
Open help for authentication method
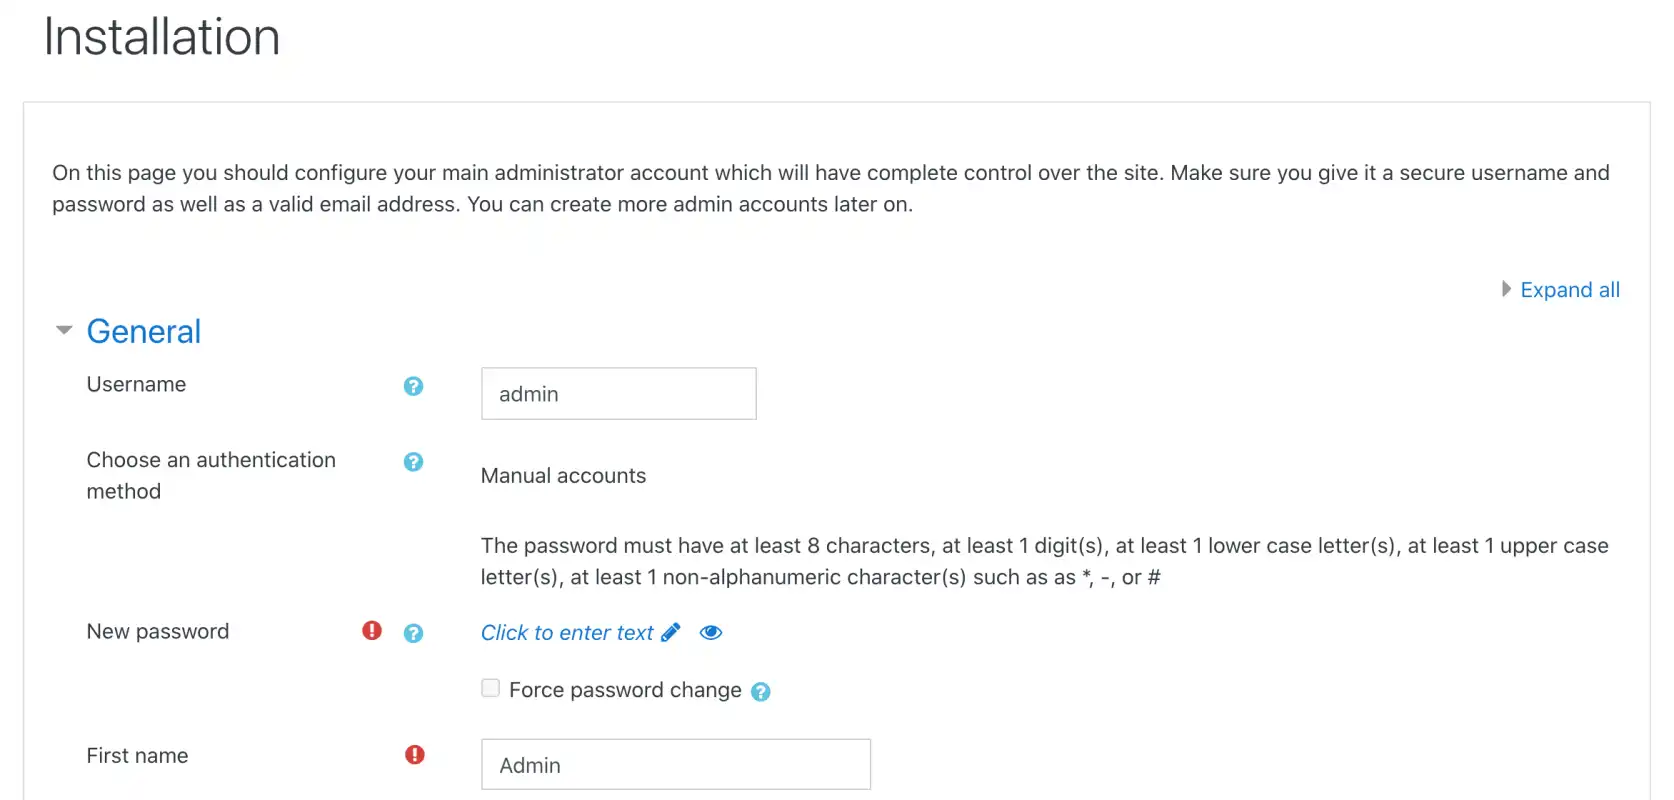point(413,462)
